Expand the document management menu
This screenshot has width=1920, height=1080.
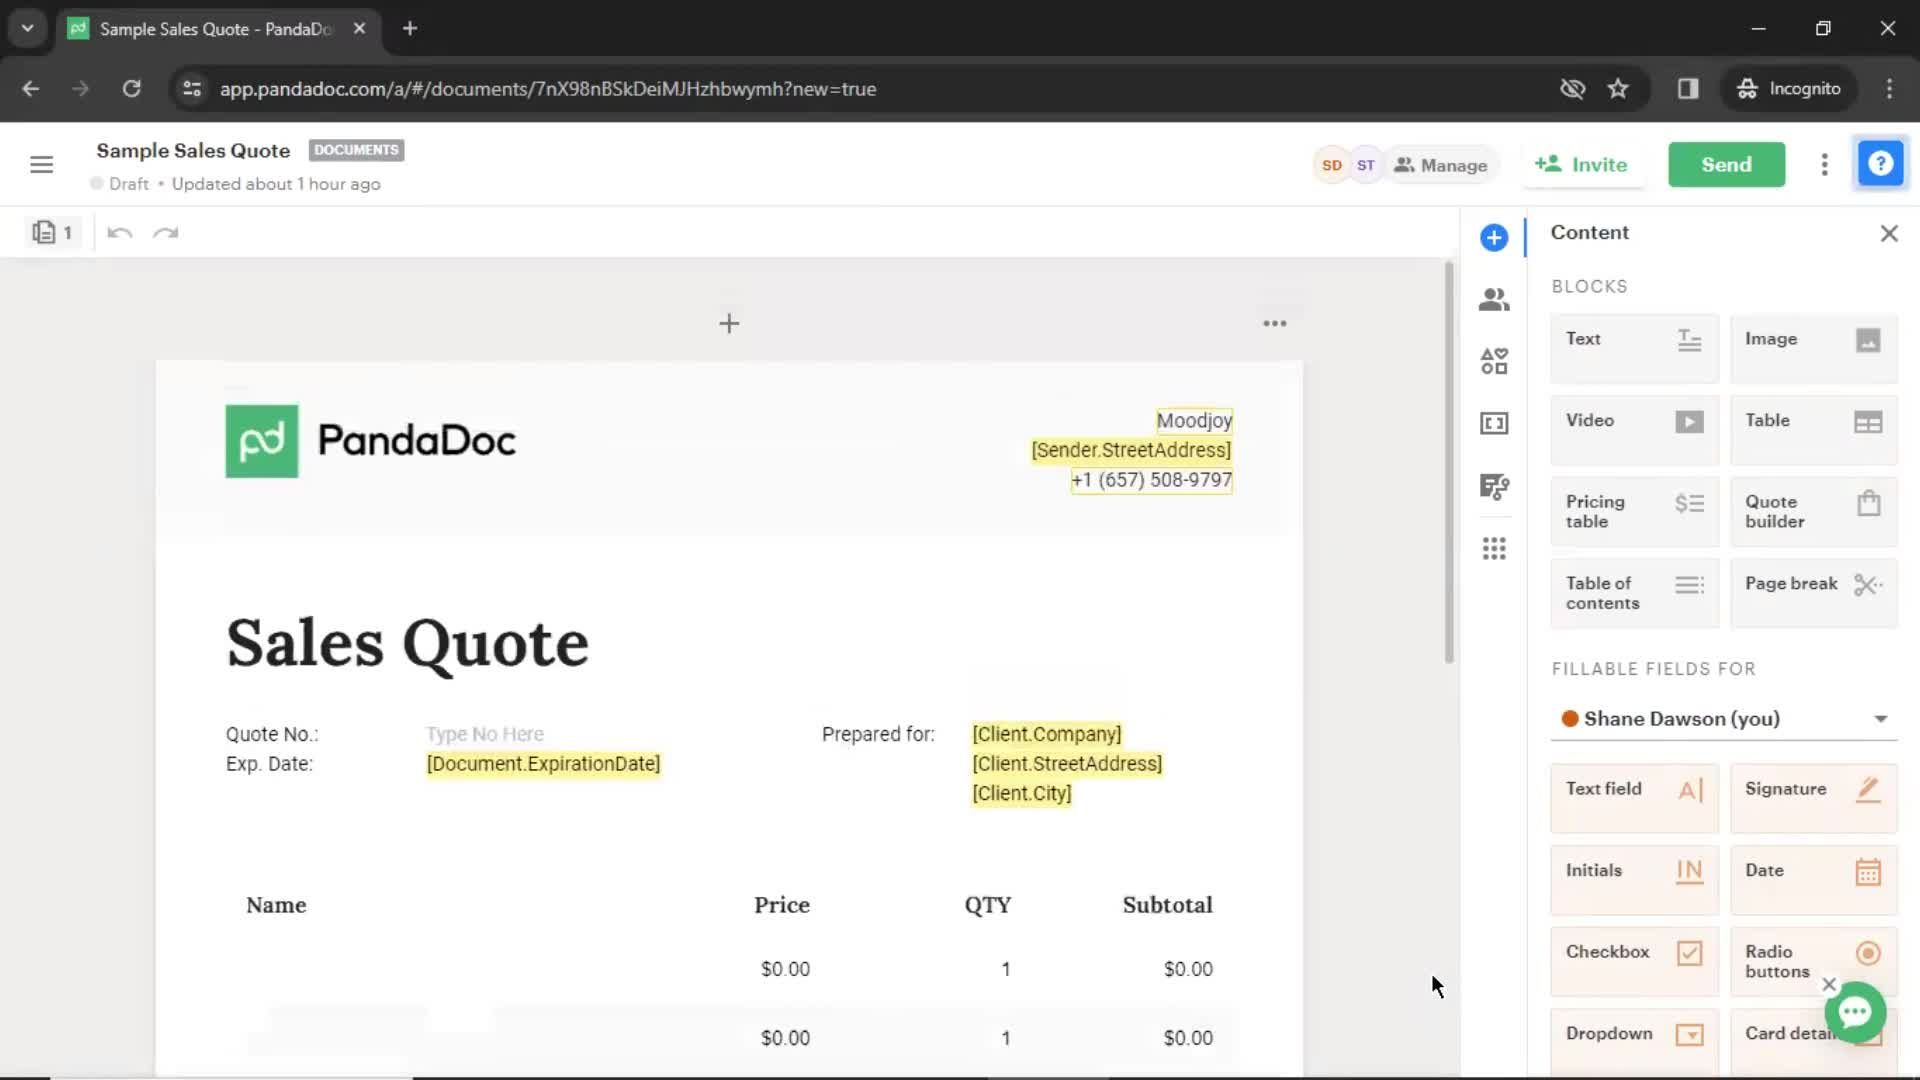tap(1825, 164)
